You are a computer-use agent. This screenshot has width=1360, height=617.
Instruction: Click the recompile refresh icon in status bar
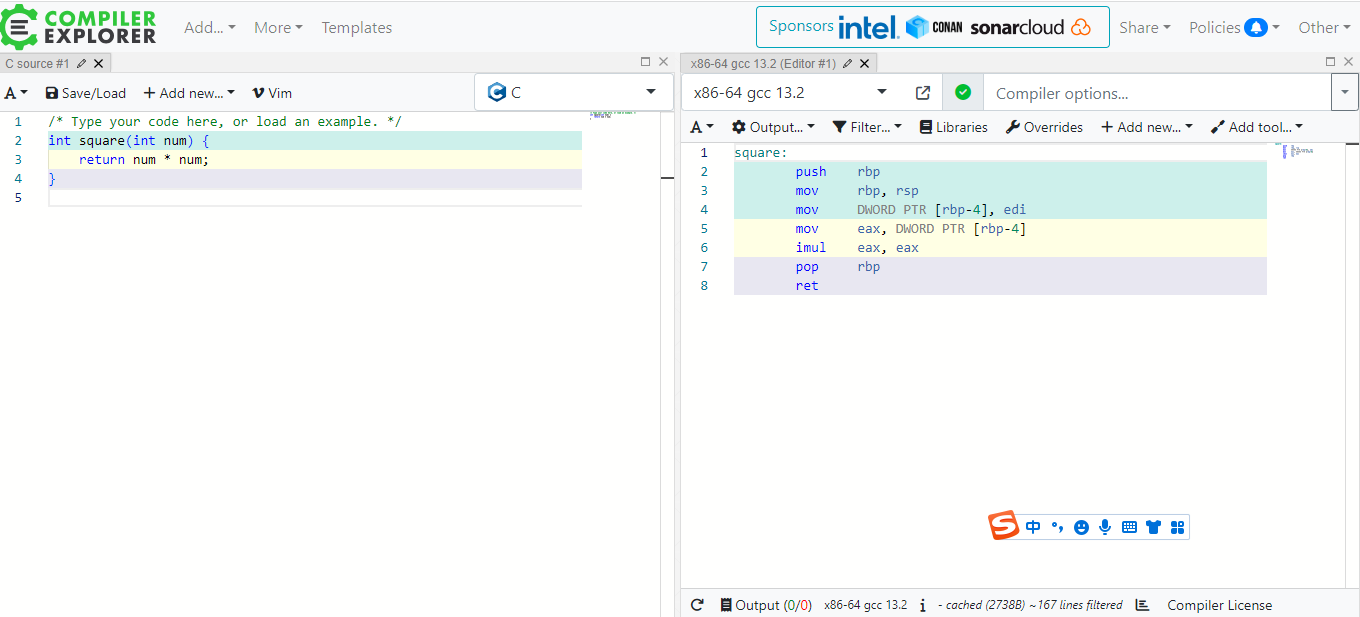tap(697, 605)
